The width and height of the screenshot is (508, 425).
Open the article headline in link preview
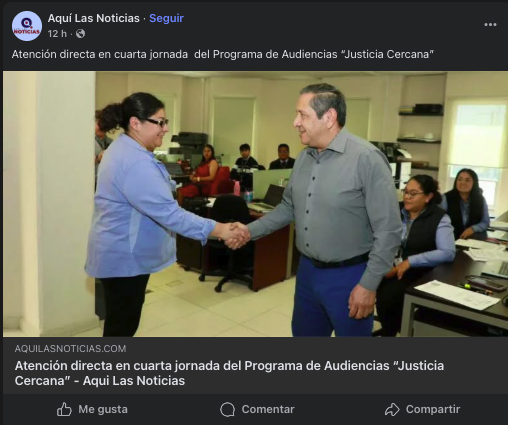click(x=229, y=373)
